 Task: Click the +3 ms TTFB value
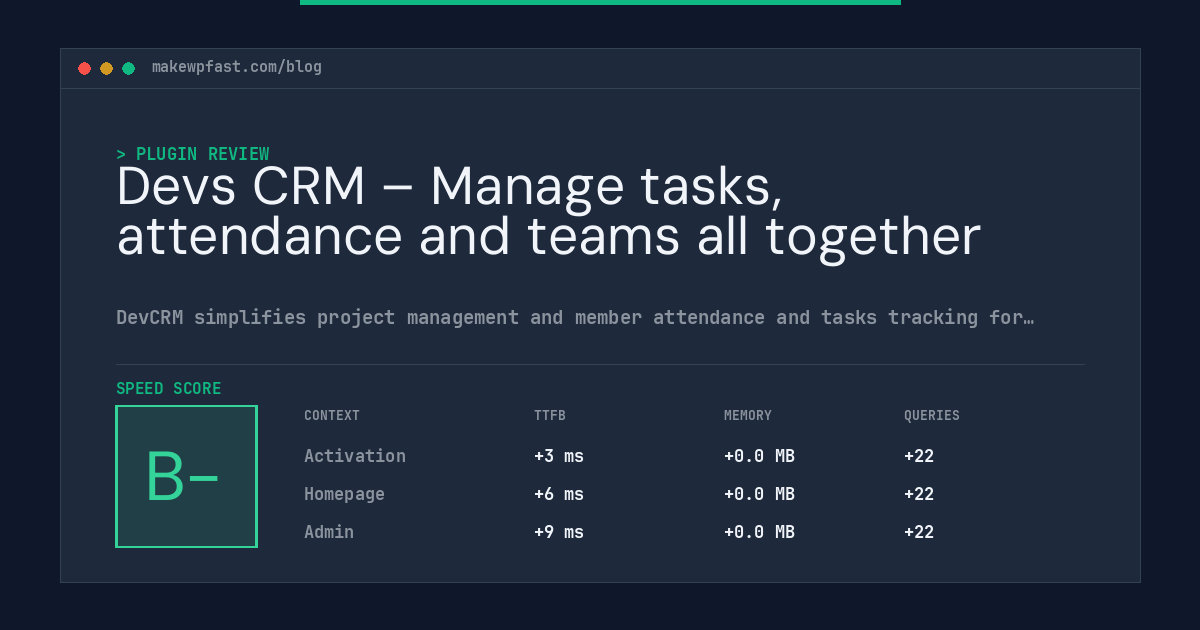click(559, 456)
